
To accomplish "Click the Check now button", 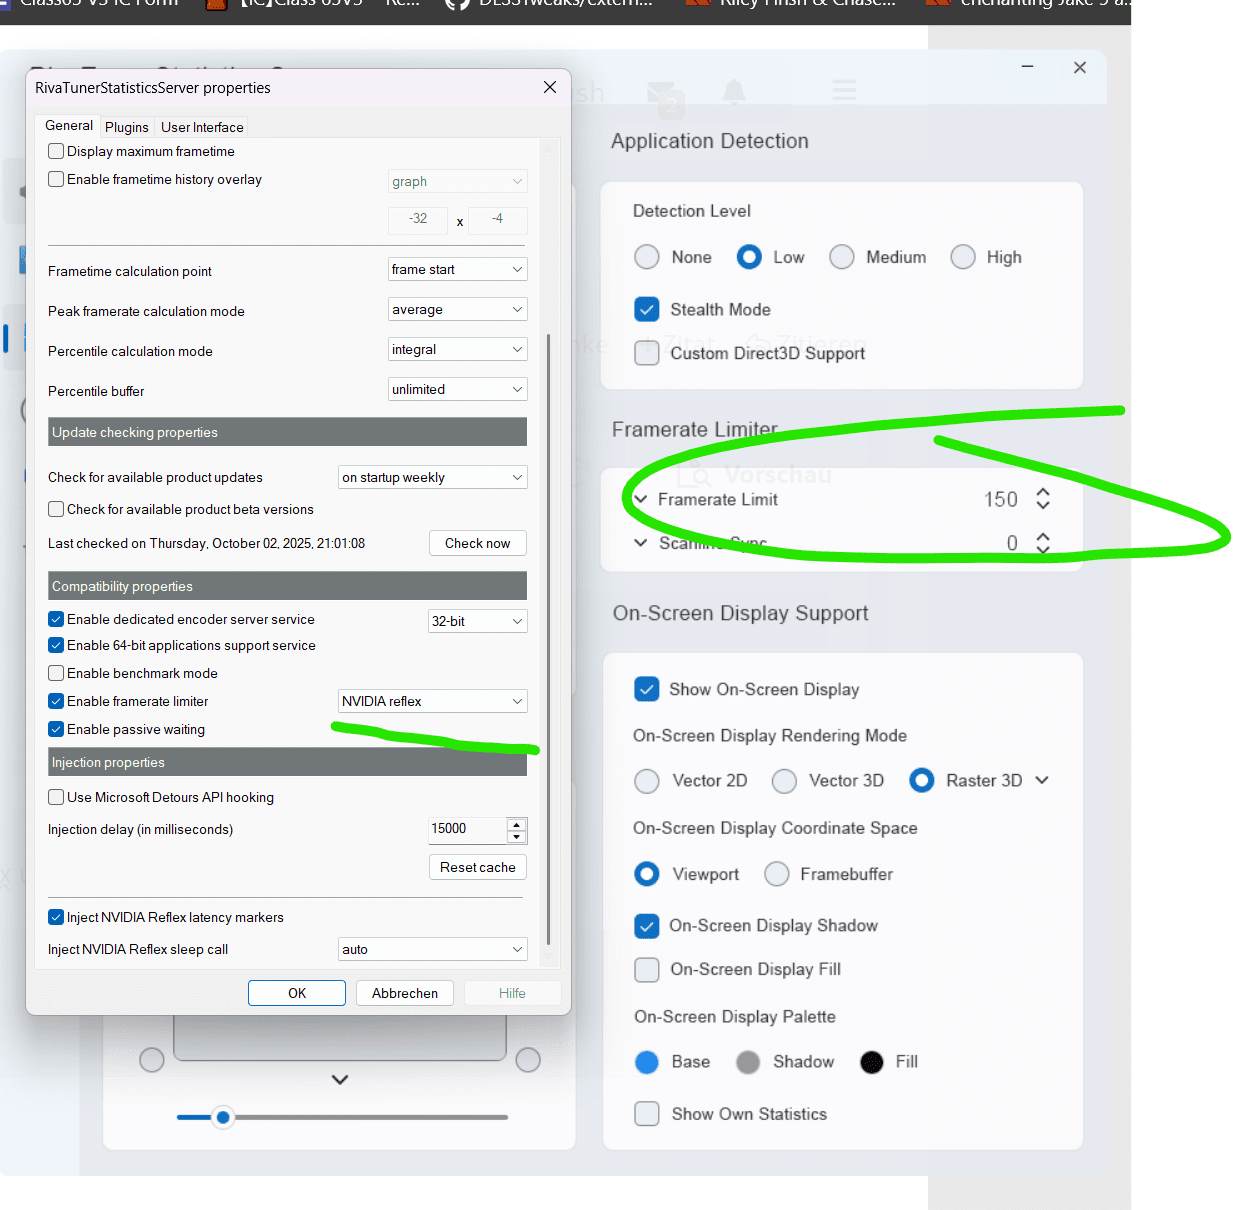I will click(x=478, y=543).
